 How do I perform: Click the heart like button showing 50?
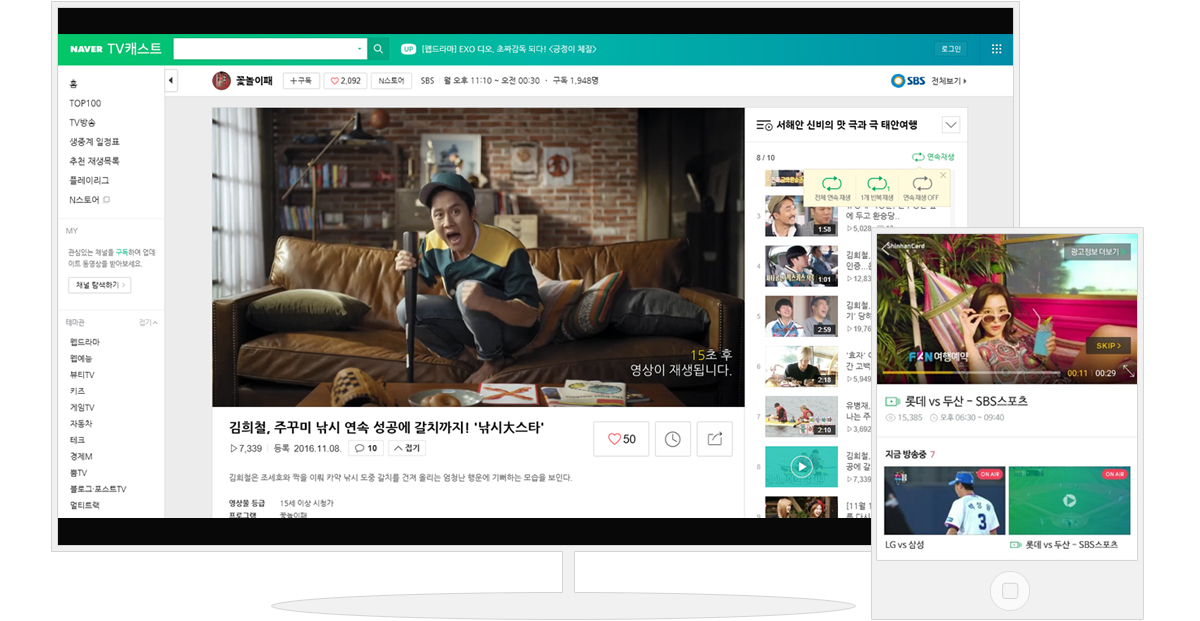621,439
